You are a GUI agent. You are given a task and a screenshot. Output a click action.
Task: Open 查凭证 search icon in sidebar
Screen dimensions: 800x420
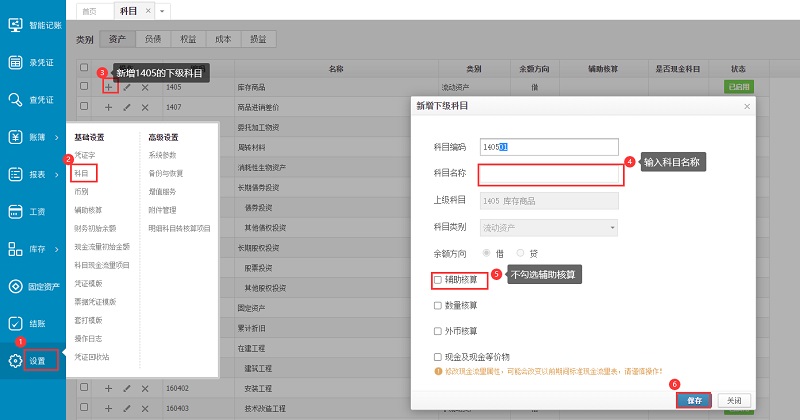(15, 99)
